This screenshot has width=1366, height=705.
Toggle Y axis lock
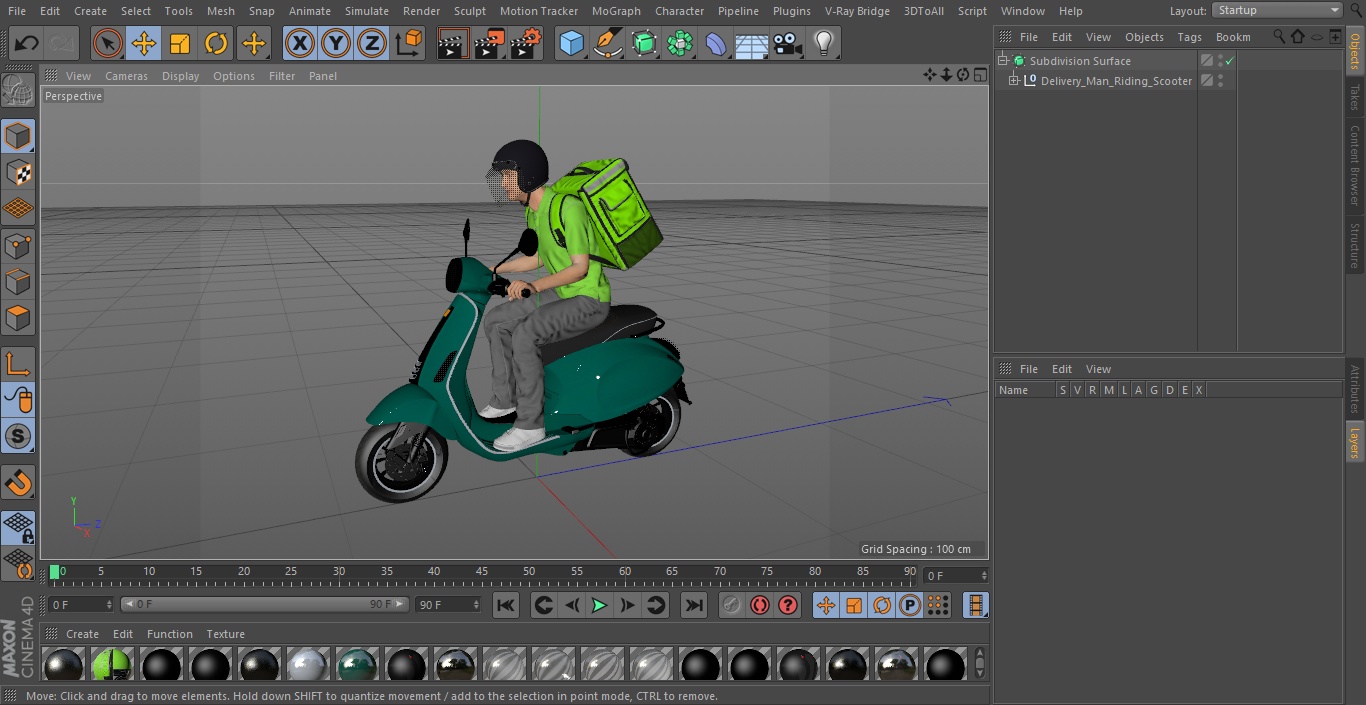click(x=336, y=43)
